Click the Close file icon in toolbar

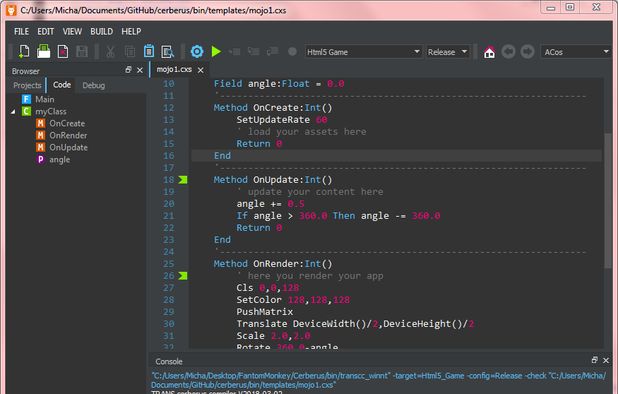[x=63, y=52]
